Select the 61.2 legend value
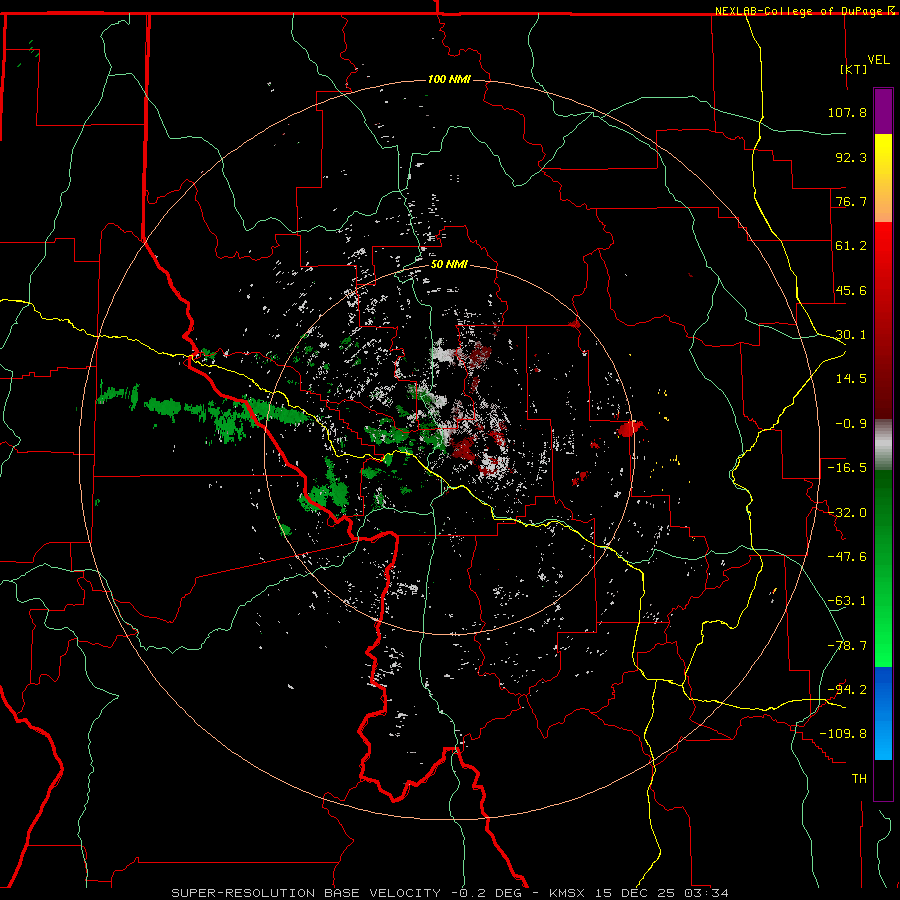 click(x=851, y=246)
